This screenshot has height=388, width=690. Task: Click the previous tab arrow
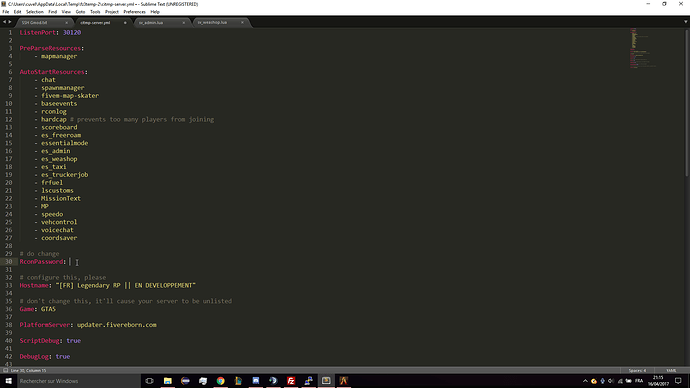click(x=4, y=22)
